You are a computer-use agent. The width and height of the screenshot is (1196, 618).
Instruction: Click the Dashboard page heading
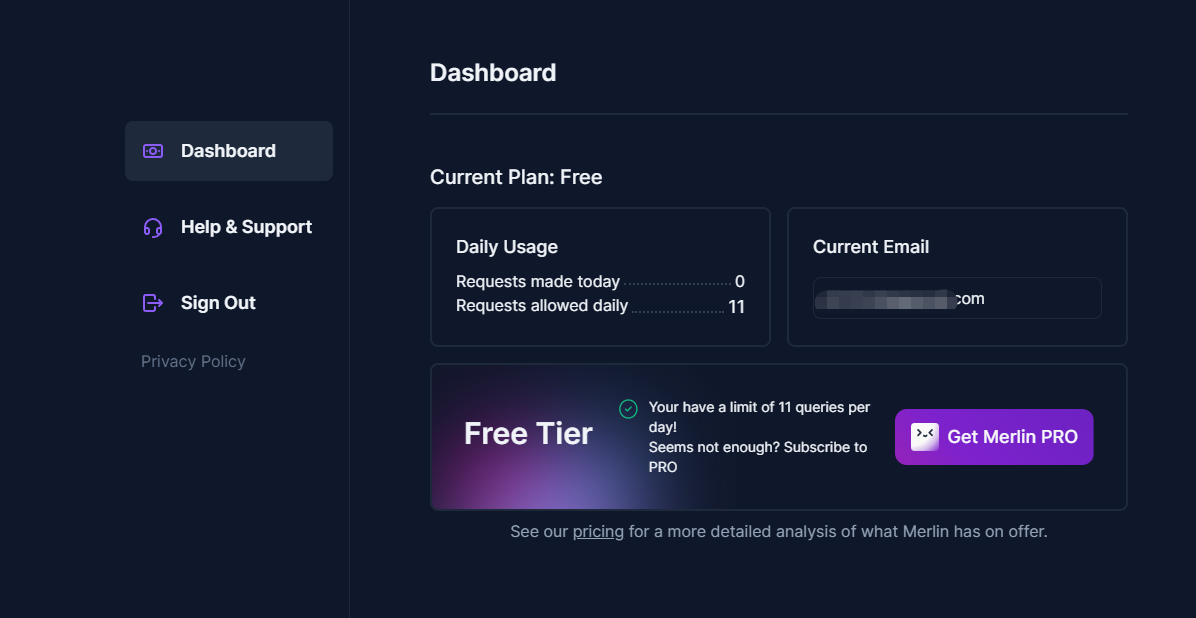(x=493, y=73)
